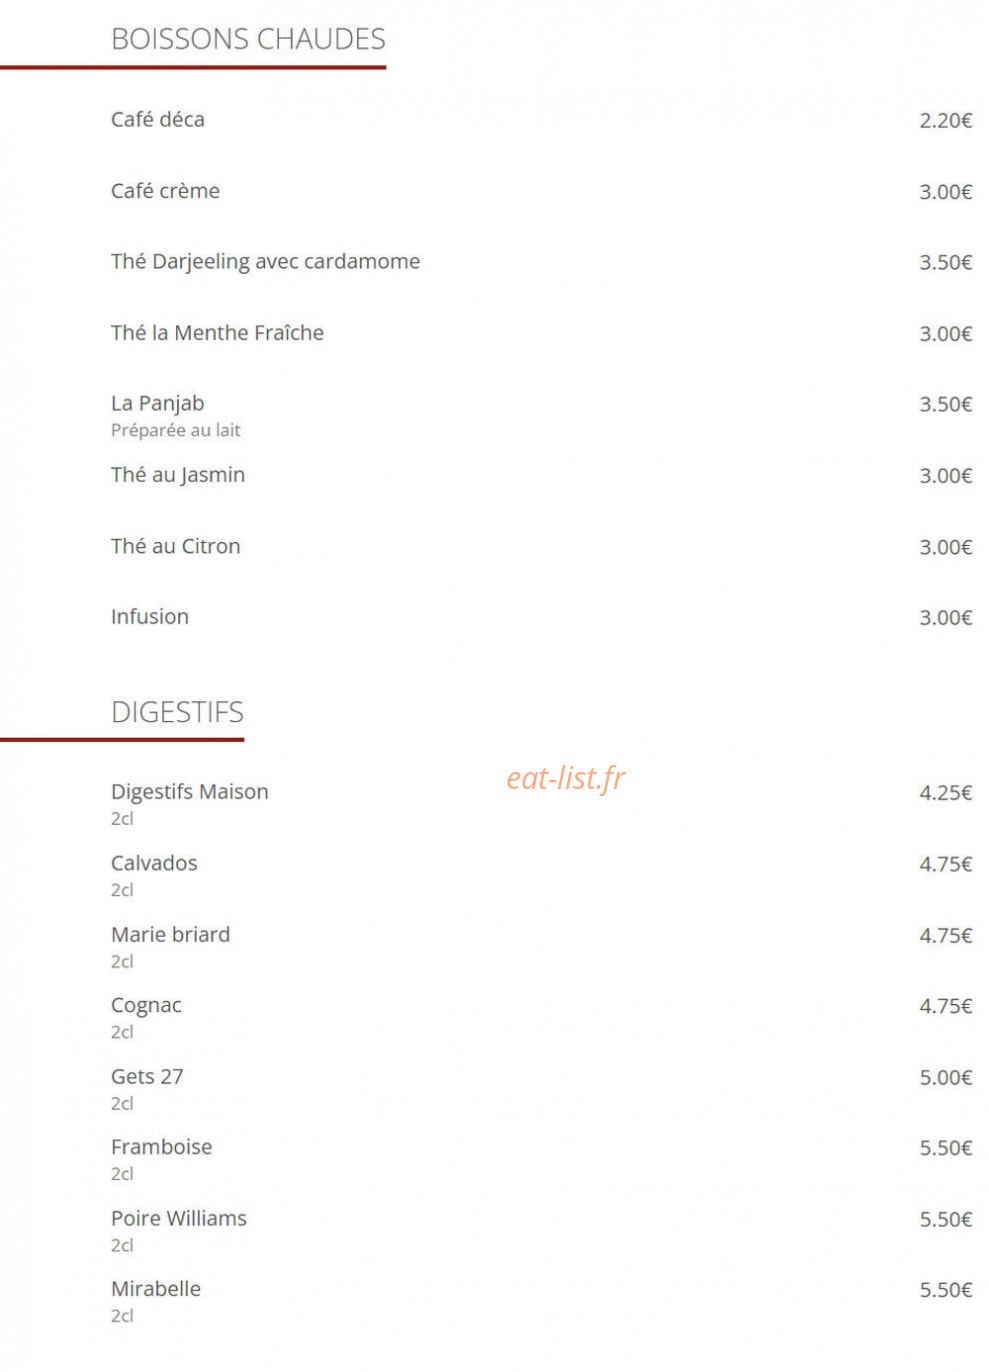Screen dimensions: 989x1372
Task: Click the Framboise digestif
Action: point(161,1147)
